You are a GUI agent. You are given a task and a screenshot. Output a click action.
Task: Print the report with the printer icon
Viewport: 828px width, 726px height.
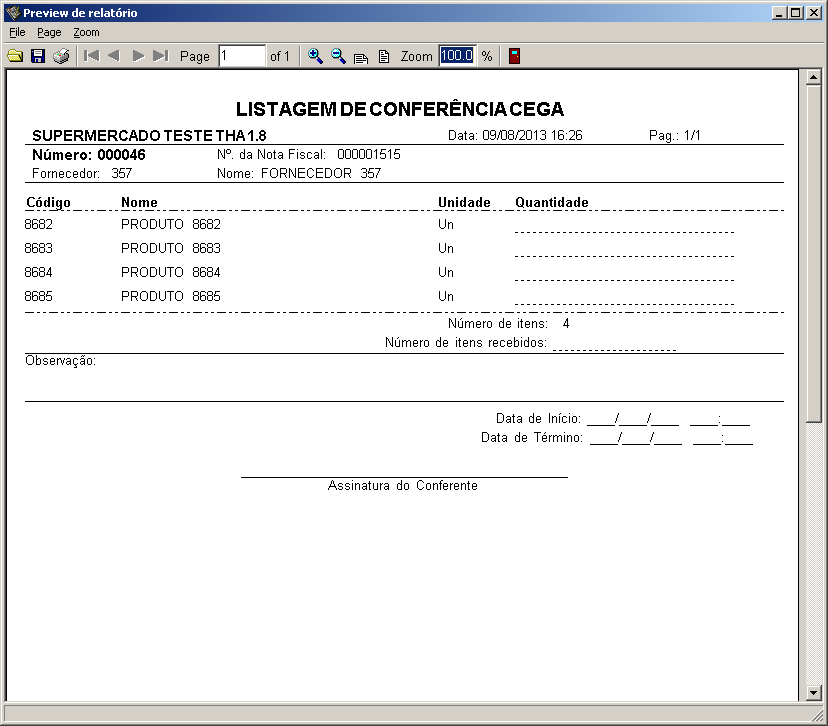click(61, 56)
